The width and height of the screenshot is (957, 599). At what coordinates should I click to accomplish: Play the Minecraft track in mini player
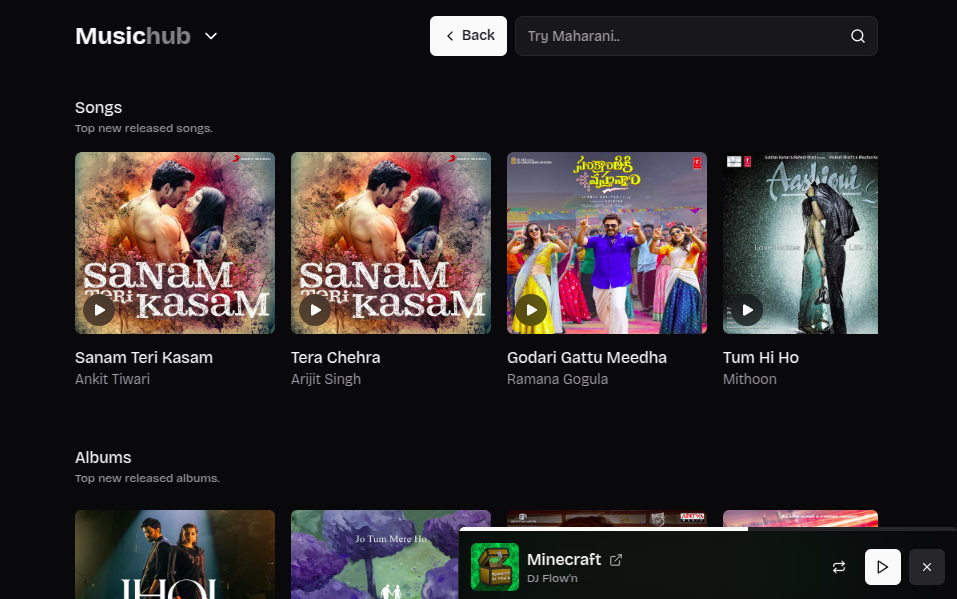[x=882, y=567]
